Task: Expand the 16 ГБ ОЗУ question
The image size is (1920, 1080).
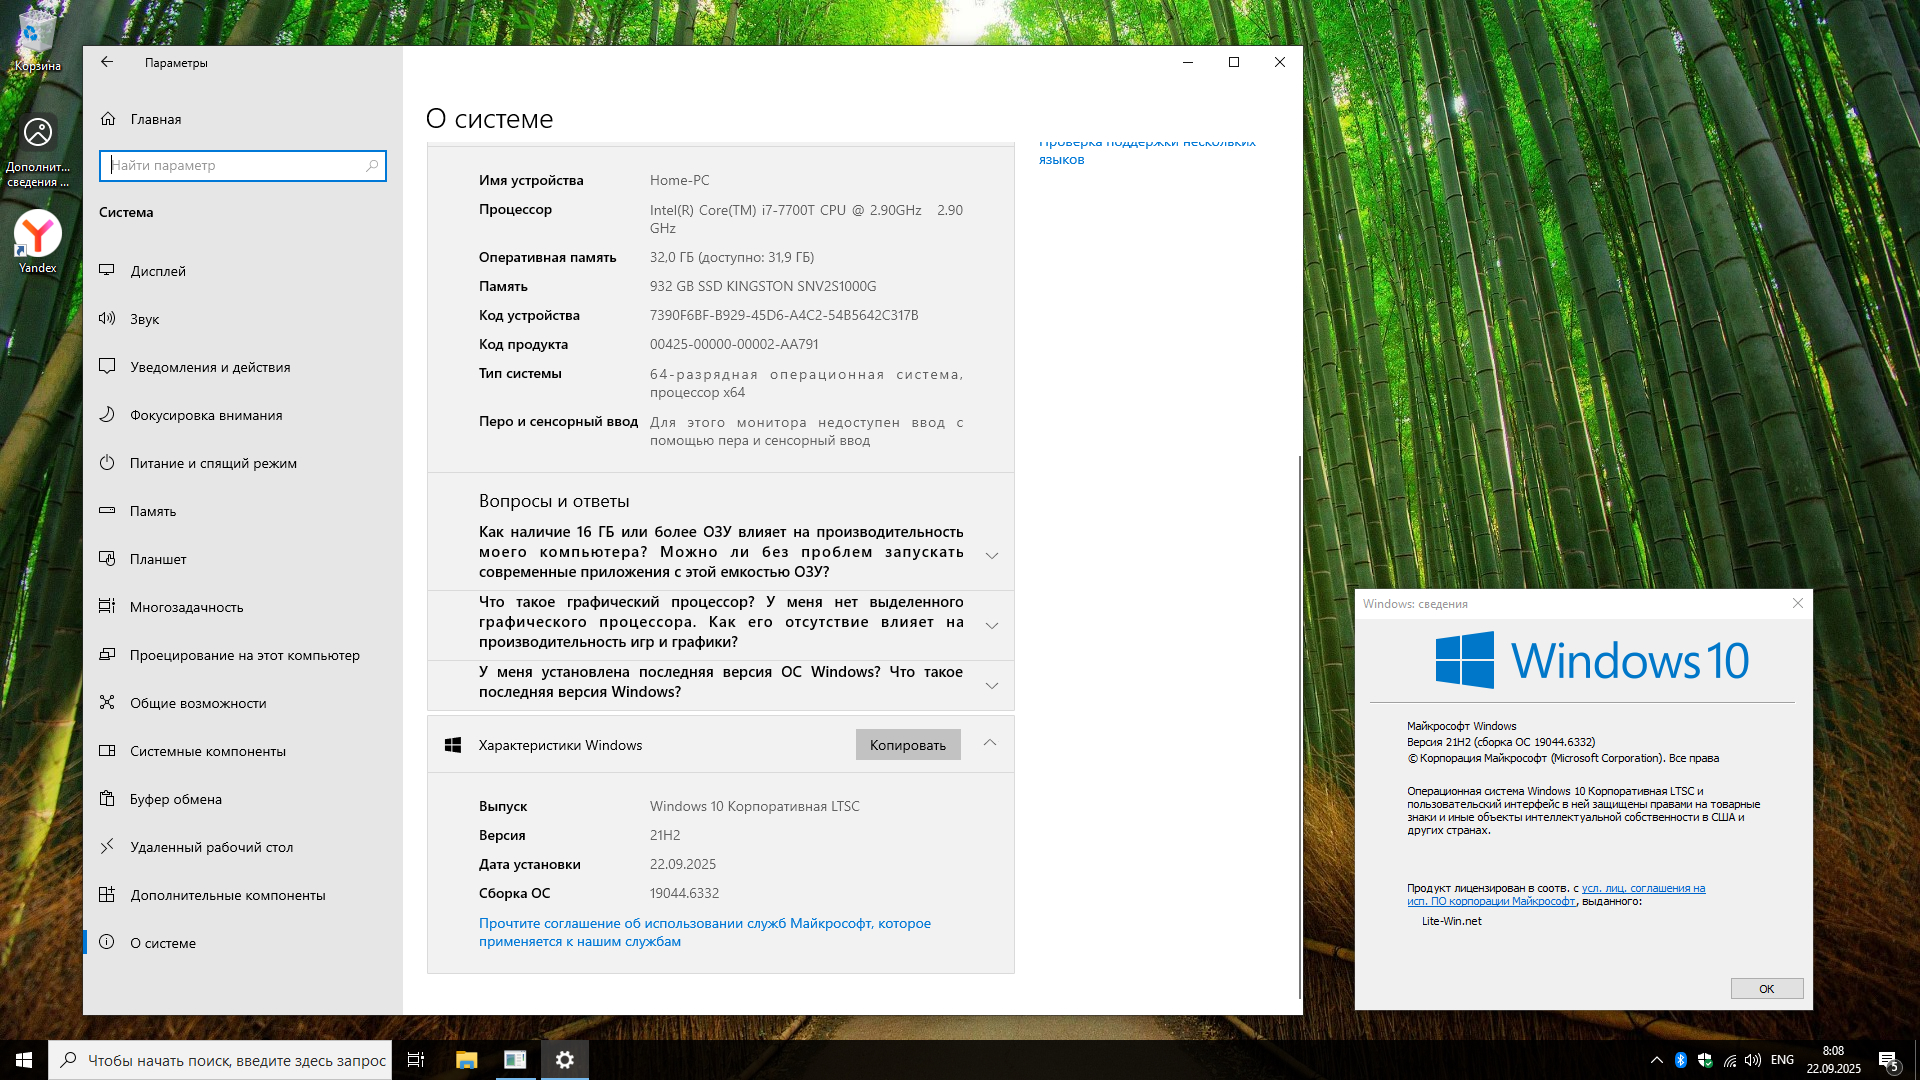Action: pos(991,556)
